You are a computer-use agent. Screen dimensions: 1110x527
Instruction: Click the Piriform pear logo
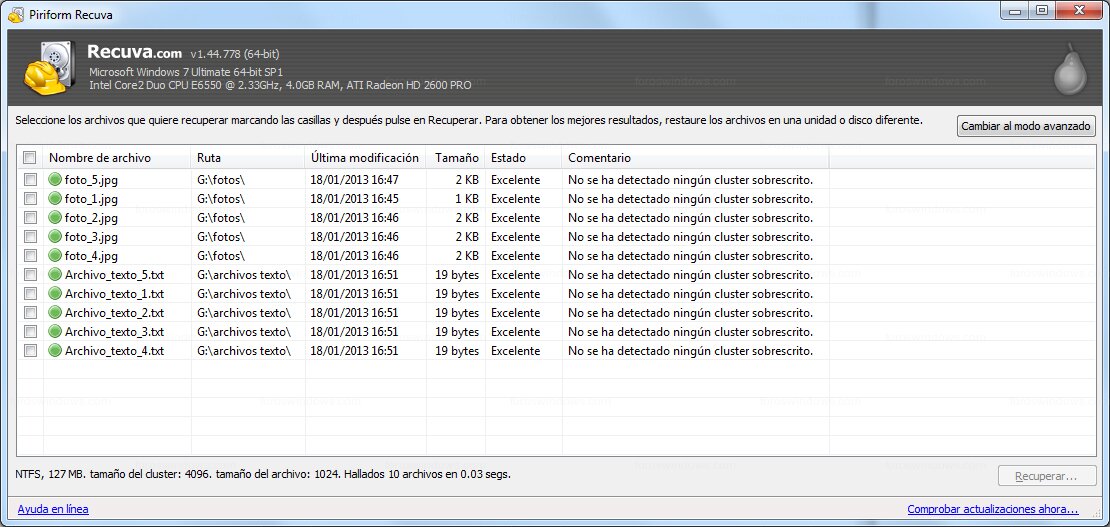tap(1070, 69)
